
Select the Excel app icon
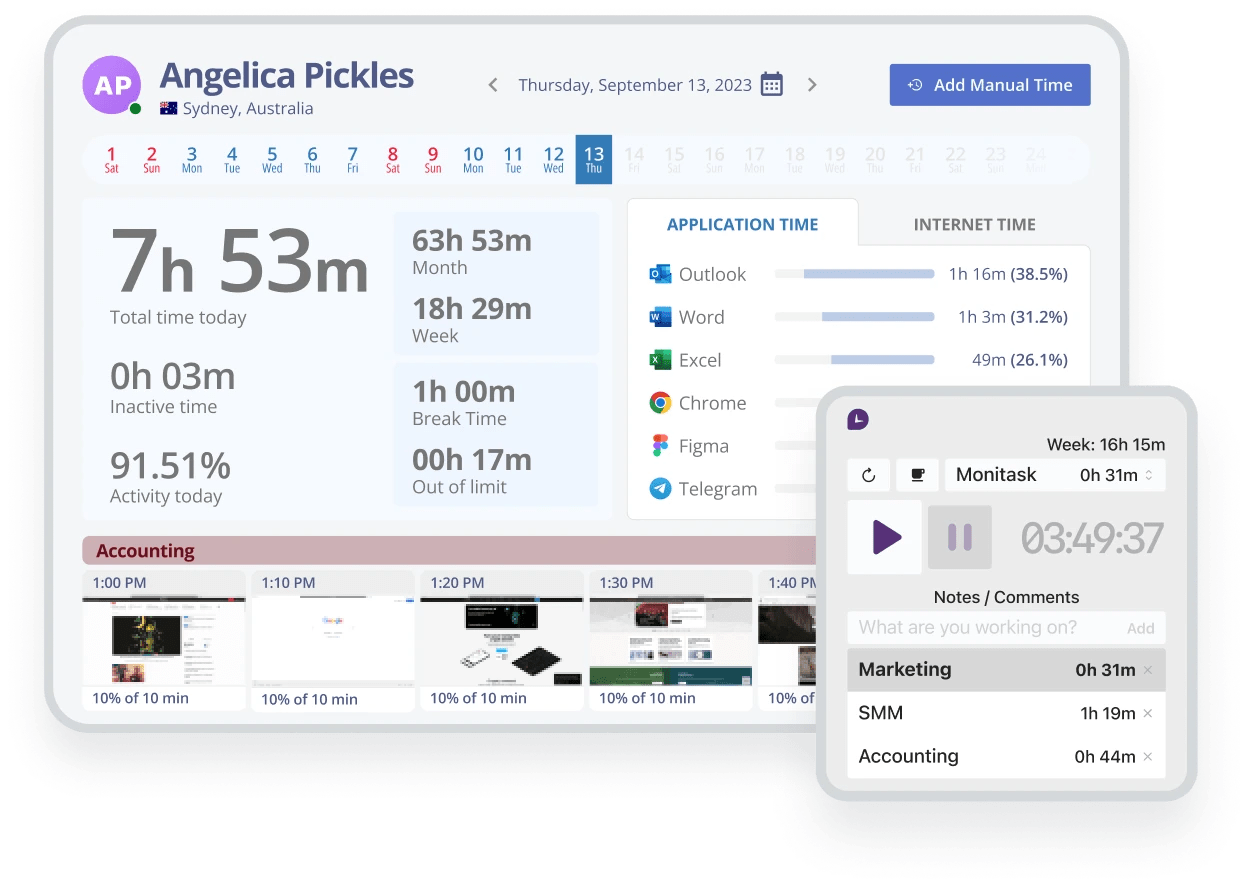tap(659, 360)
